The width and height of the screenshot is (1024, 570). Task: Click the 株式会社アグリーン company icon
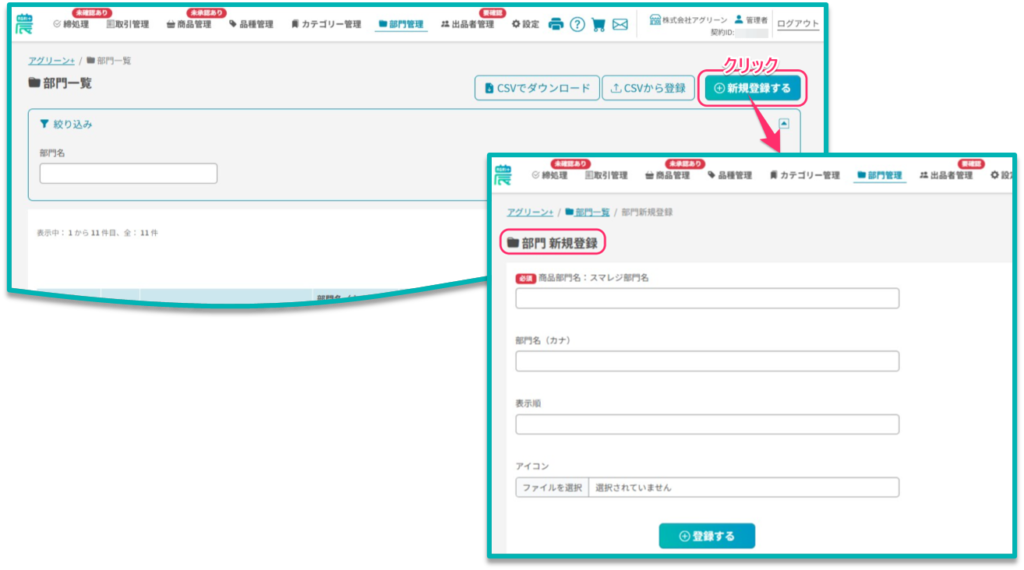[655, 19]
